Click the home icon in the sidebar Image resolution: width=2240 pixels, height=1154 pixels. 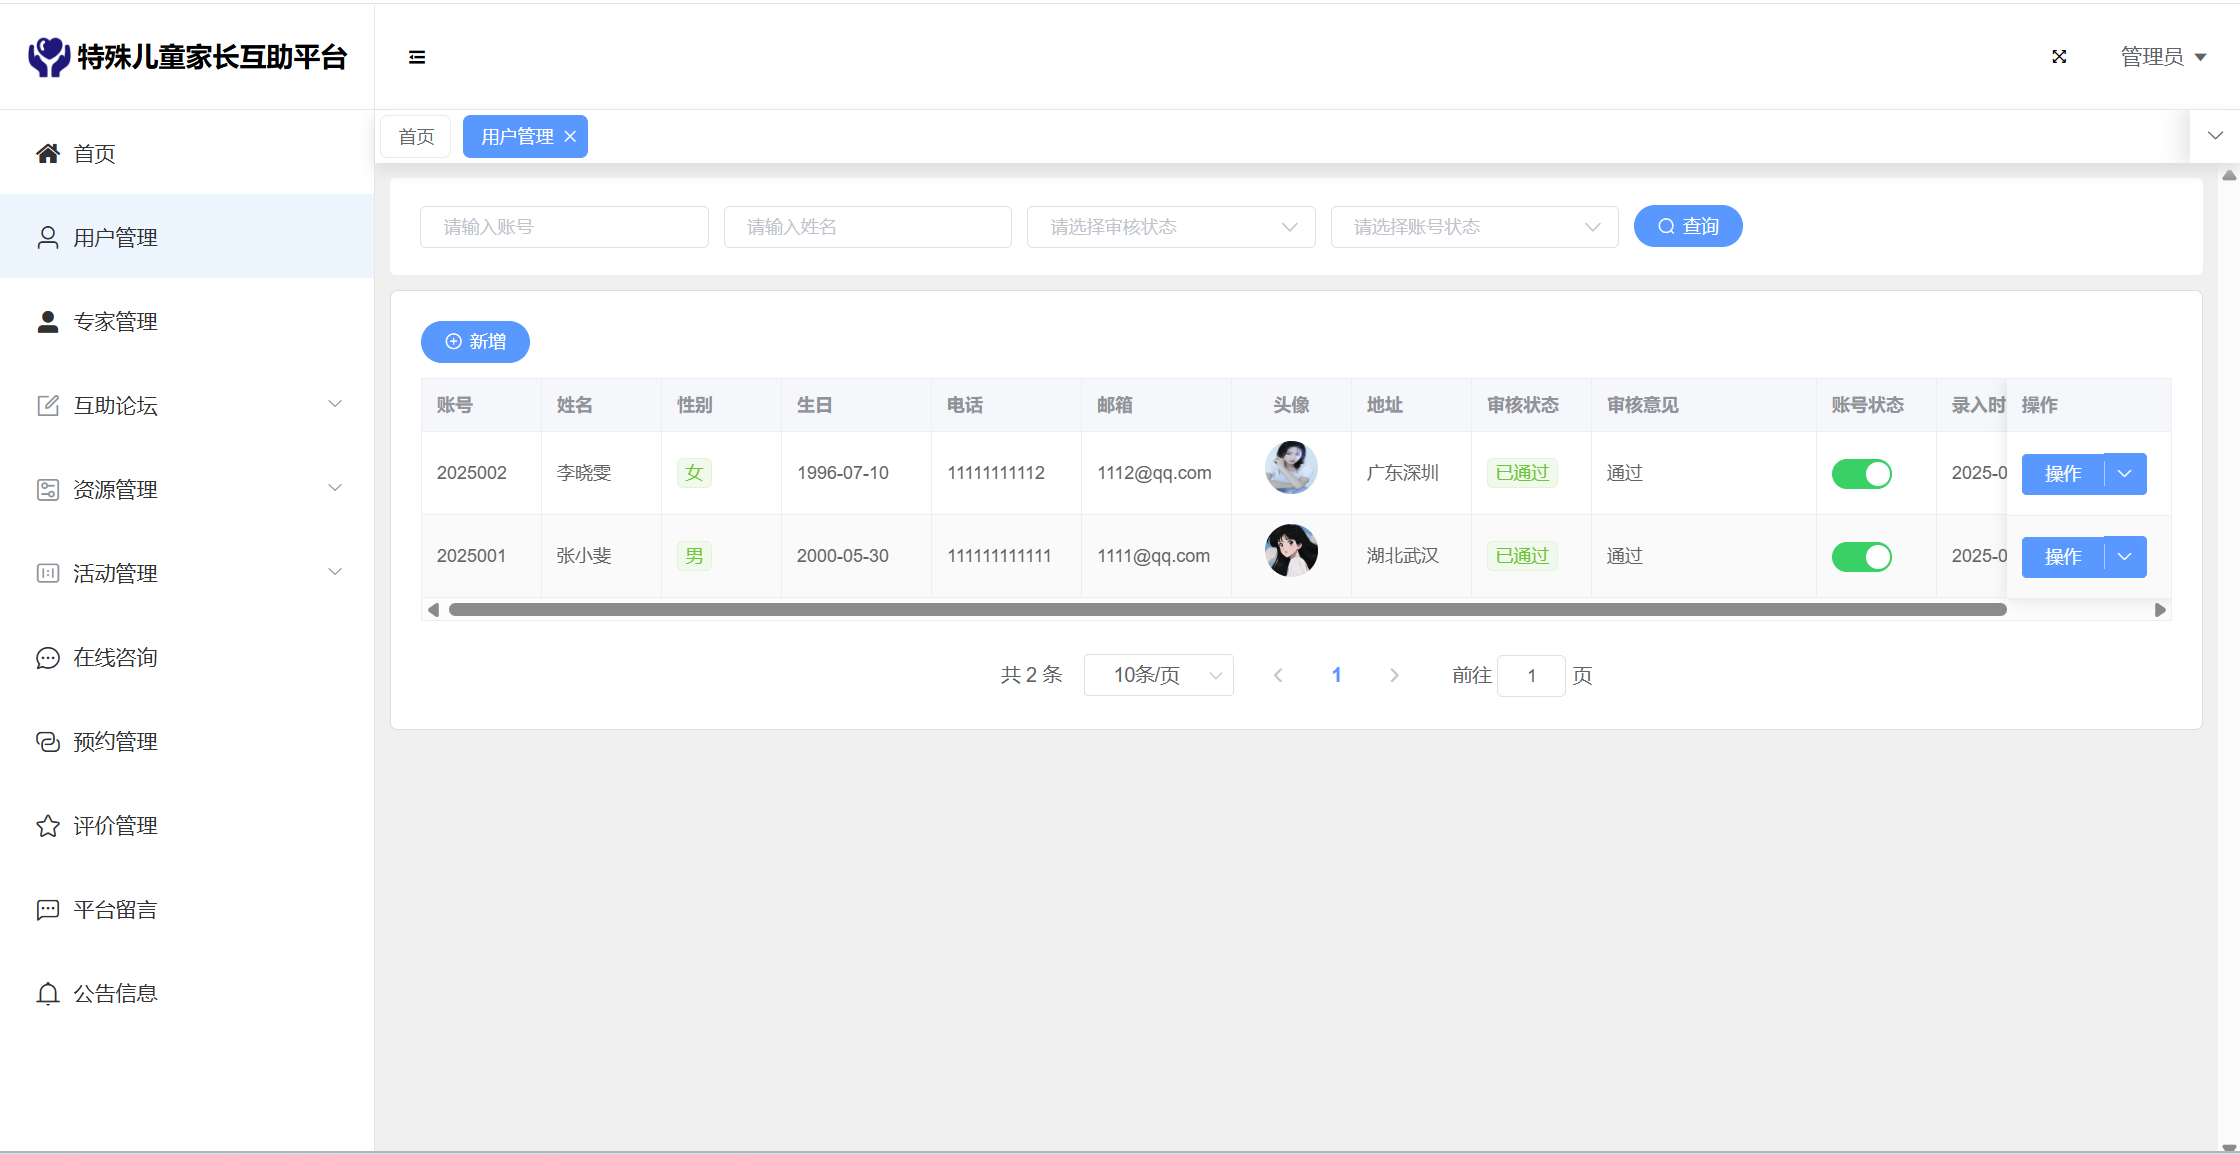coord(48,153)
